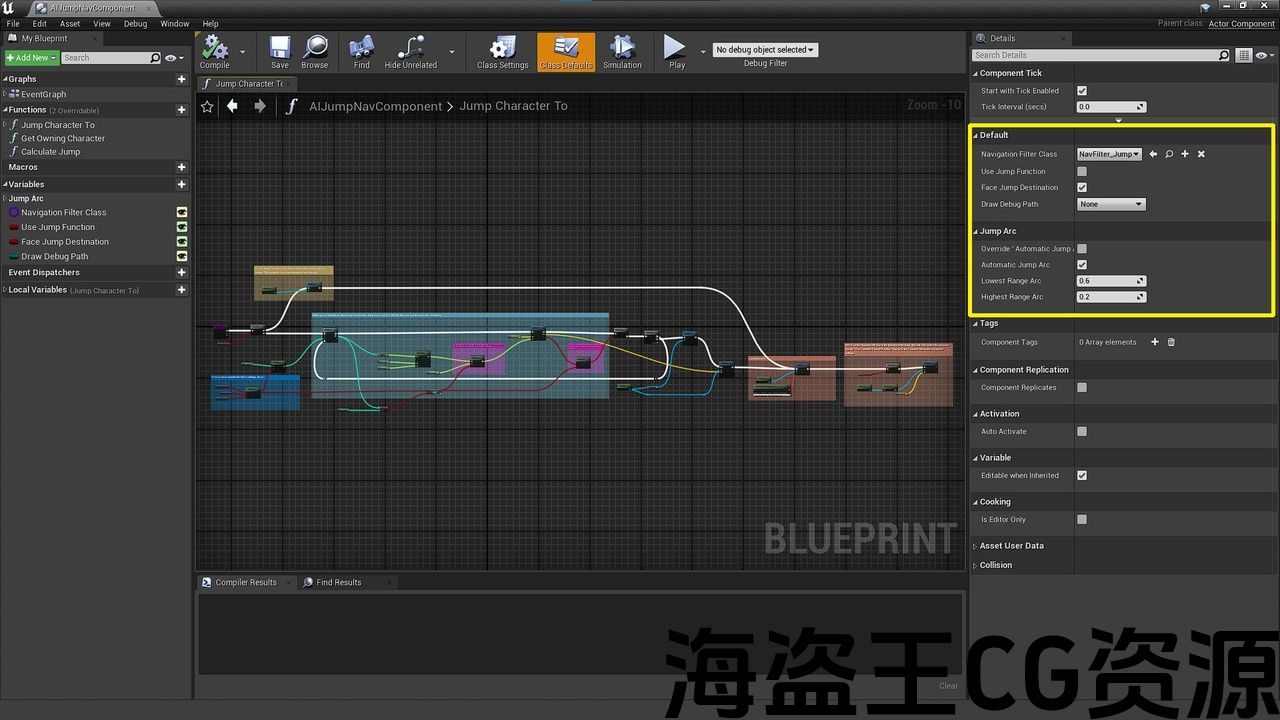Screen dimensions: 1280x720
Task: Open the Content Browser via Browse icon
Action: click(315, 48)
